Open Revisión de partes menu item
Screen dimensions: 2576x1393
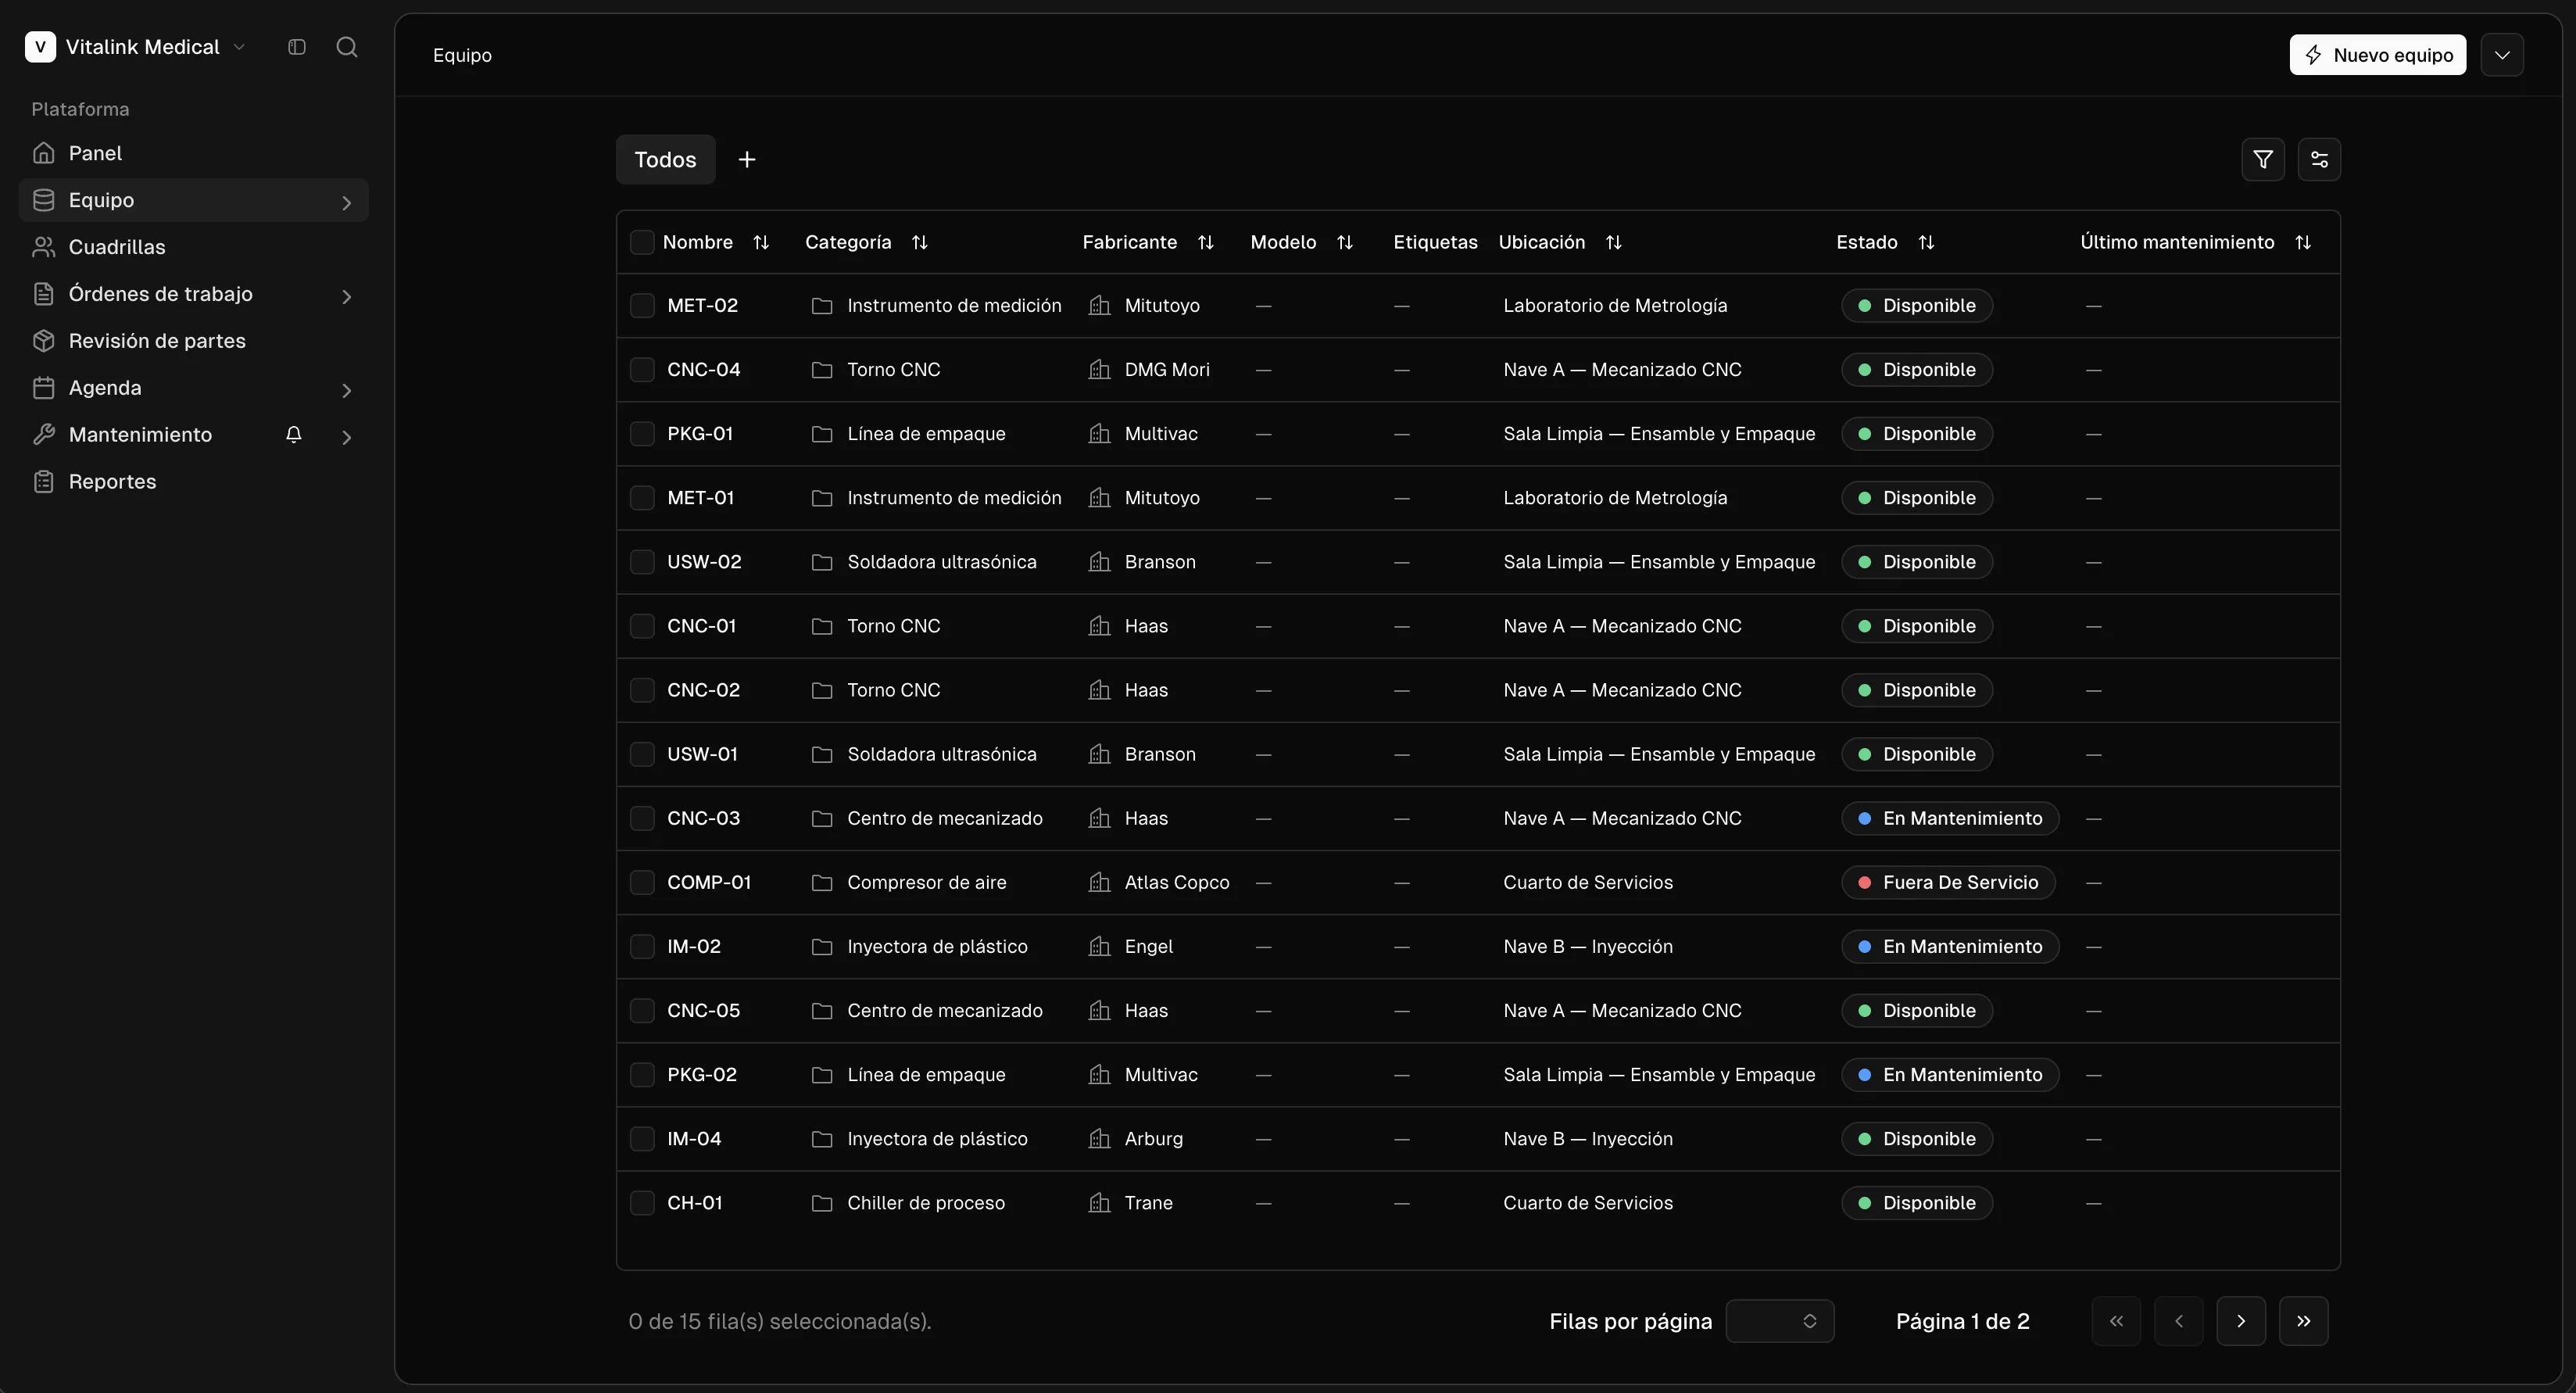(x=194, y=341)
